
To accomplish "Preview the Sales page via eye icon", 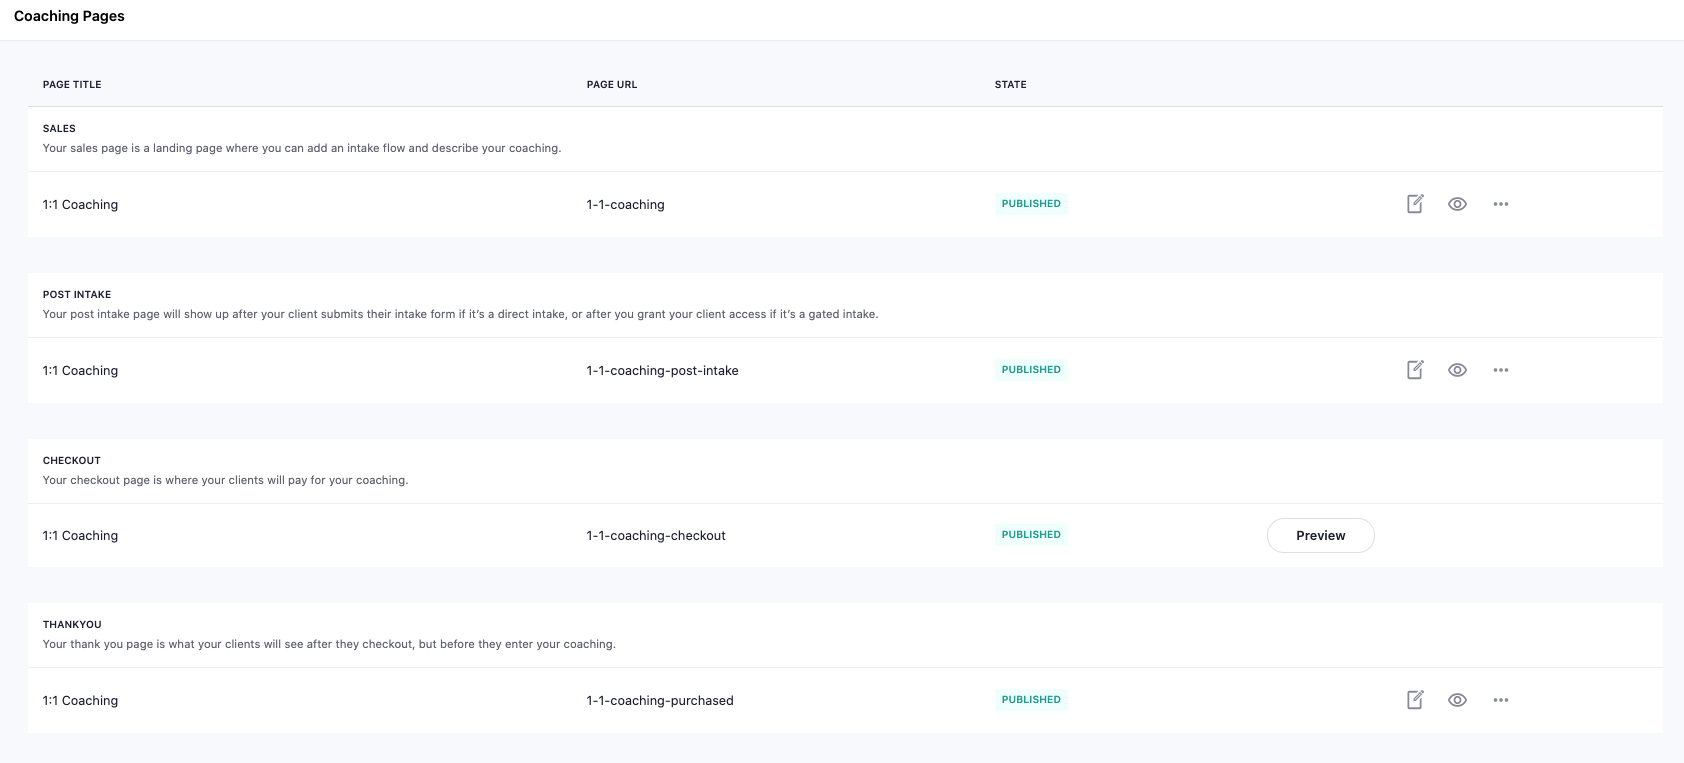I will click(x=1457, y=204).
